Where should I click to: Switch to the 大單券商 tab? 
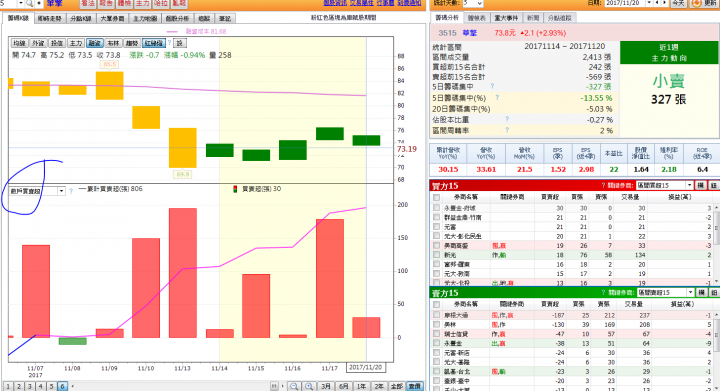pos(112,18)
